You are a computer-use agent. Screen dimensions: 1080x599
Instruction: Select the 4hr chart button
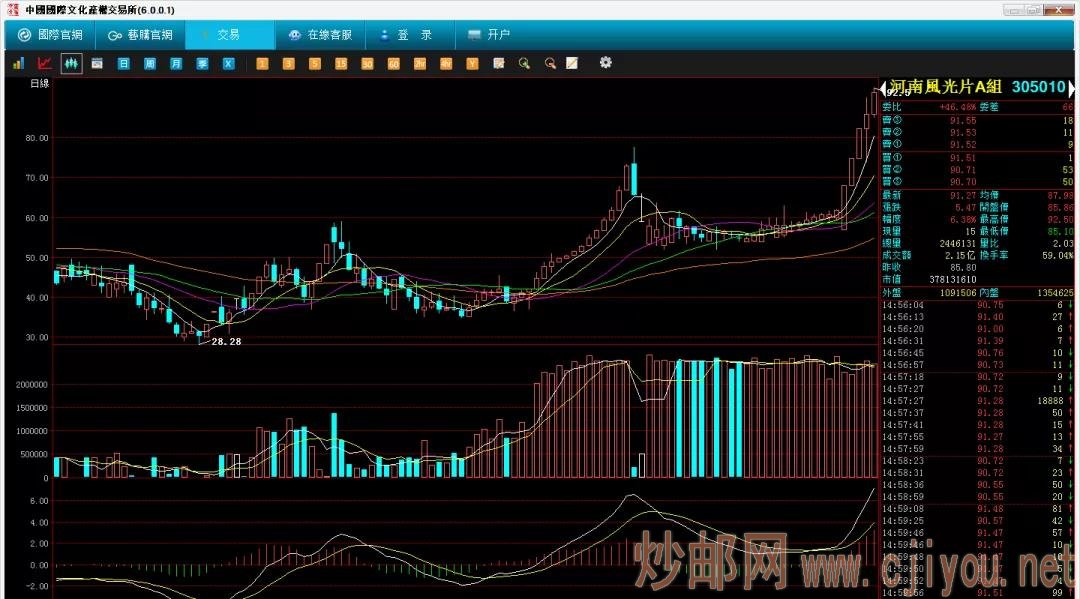click(446, 63)
